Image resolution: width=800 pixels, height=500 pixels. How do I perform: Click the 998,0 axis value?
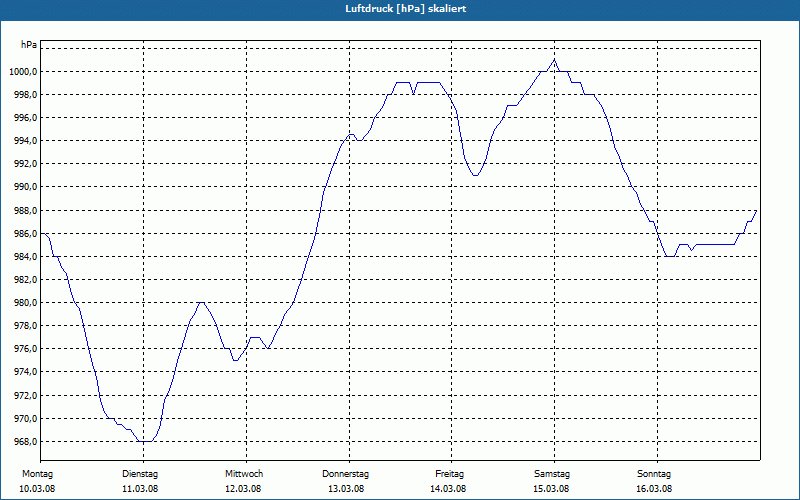pos(25,95)
